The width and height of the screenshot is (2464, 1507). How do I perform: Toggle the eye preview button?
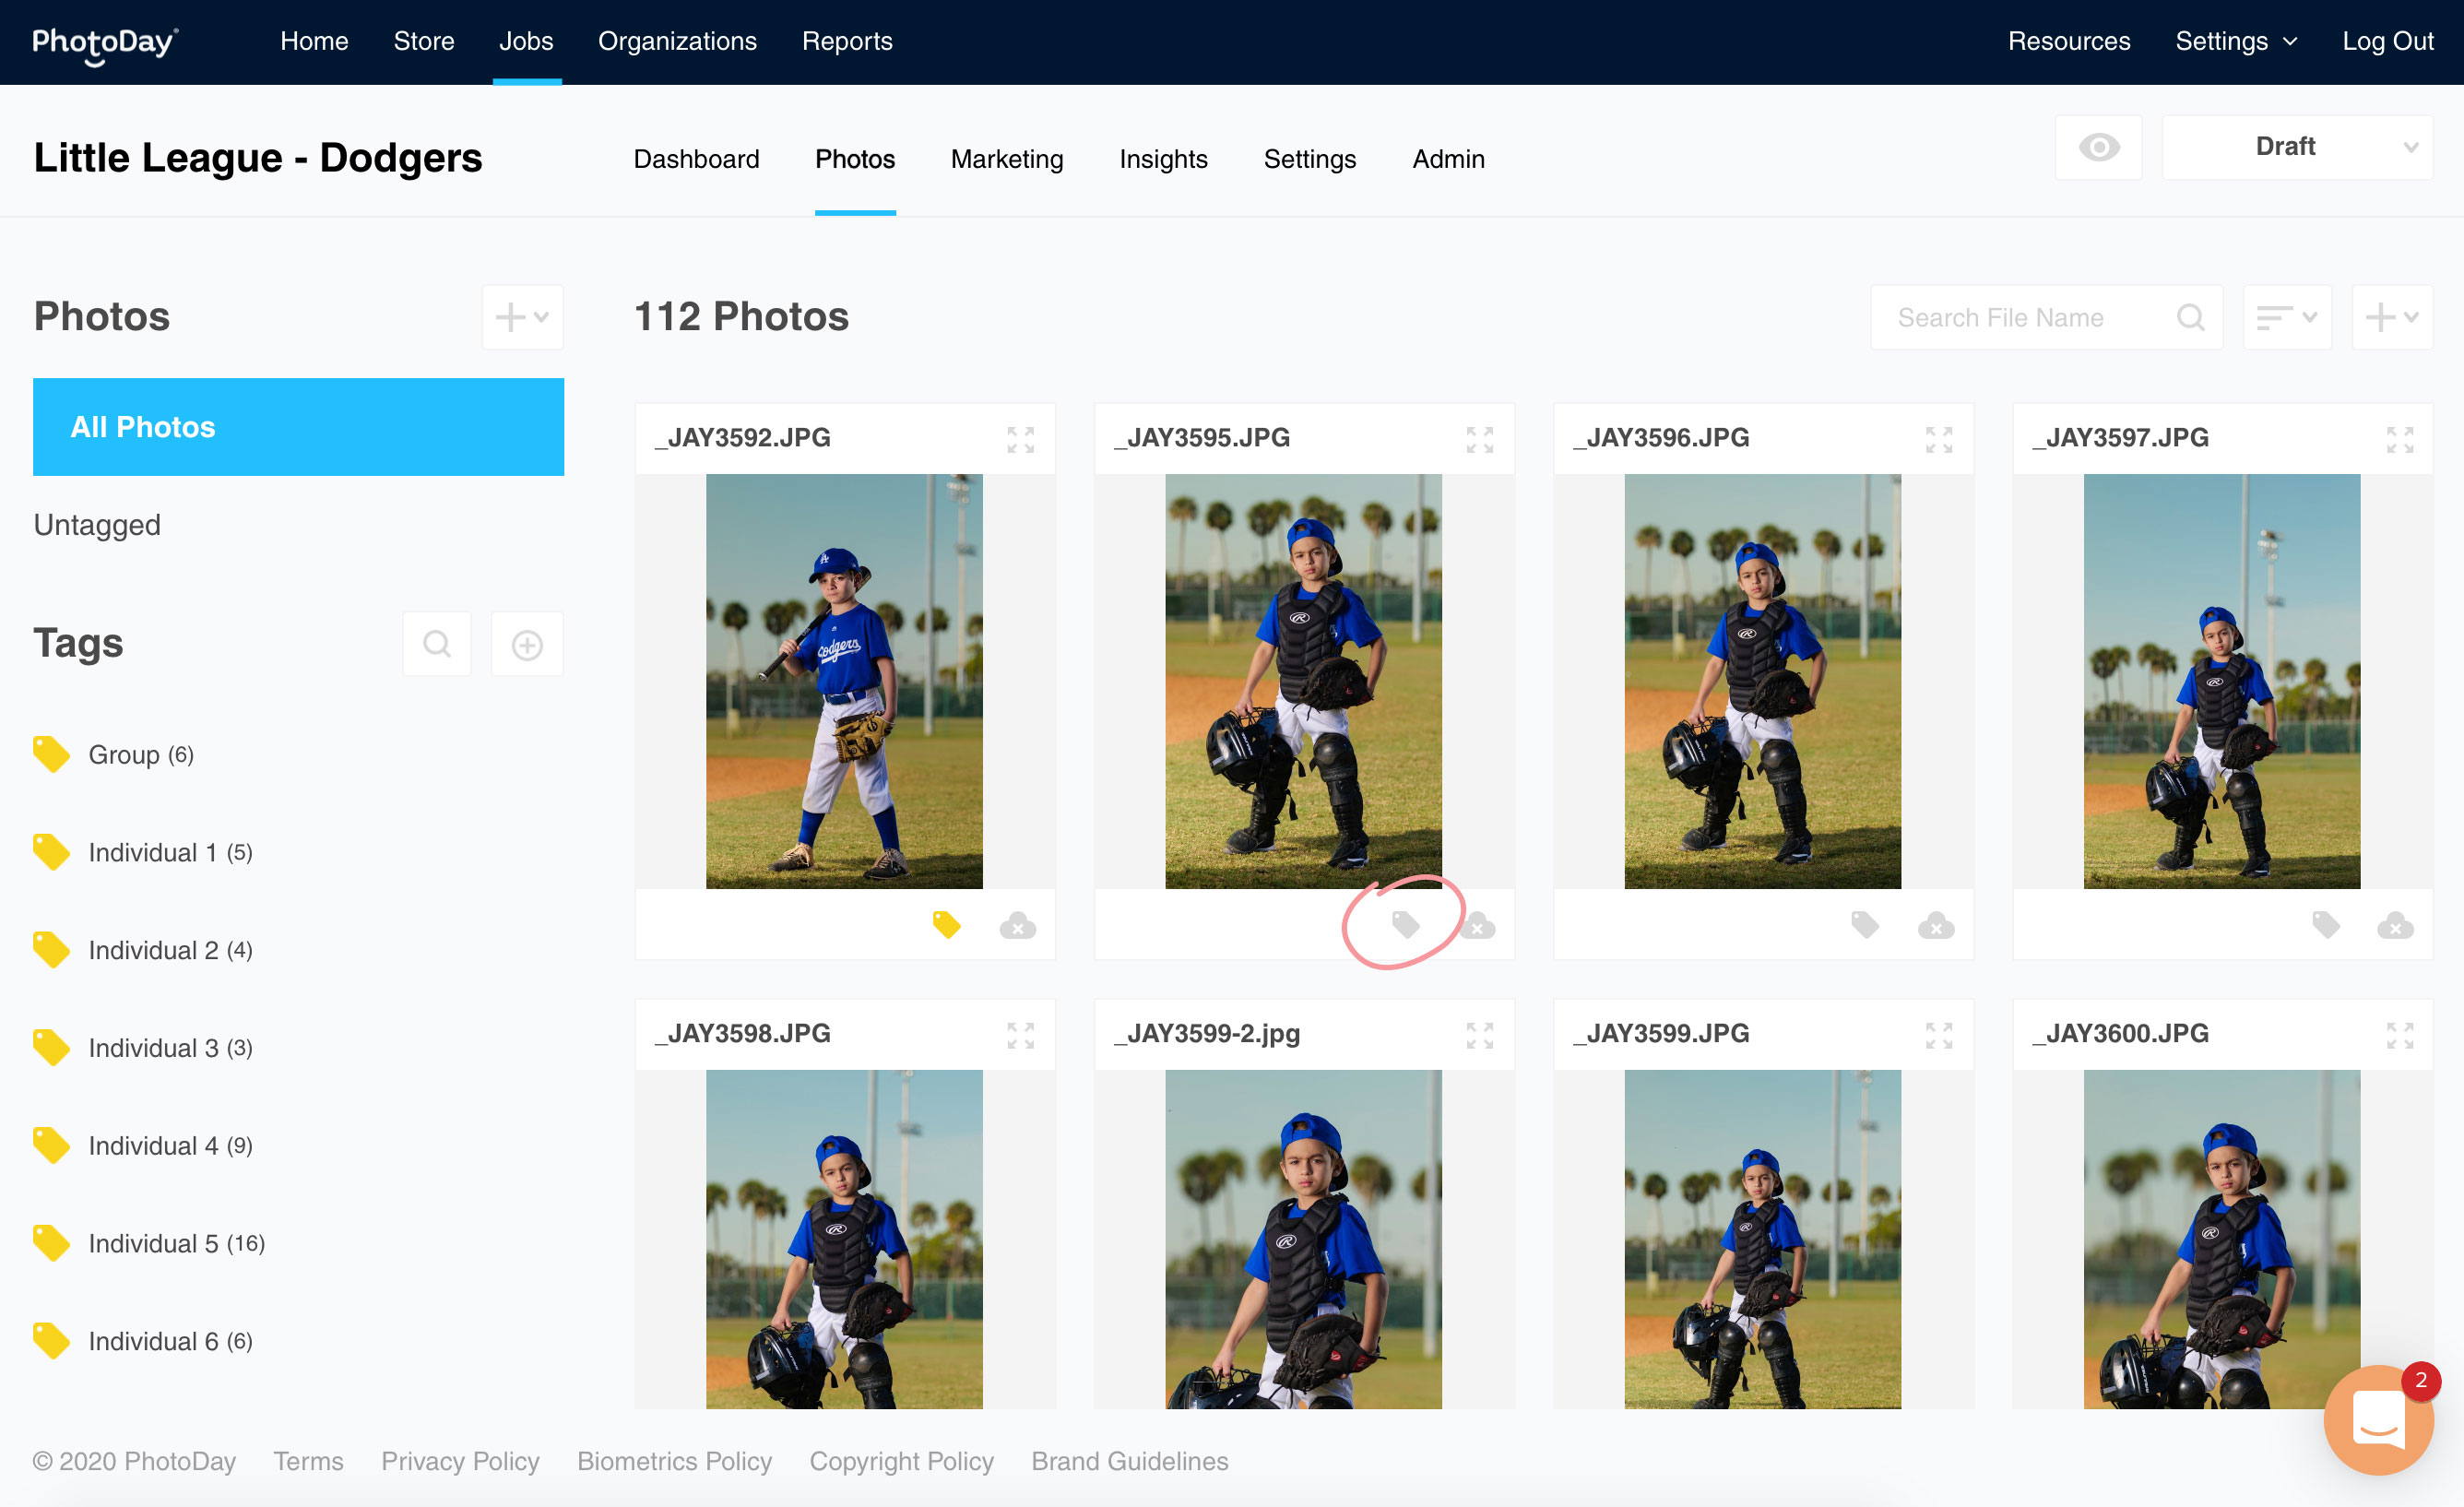click(x=2098, y=148)
